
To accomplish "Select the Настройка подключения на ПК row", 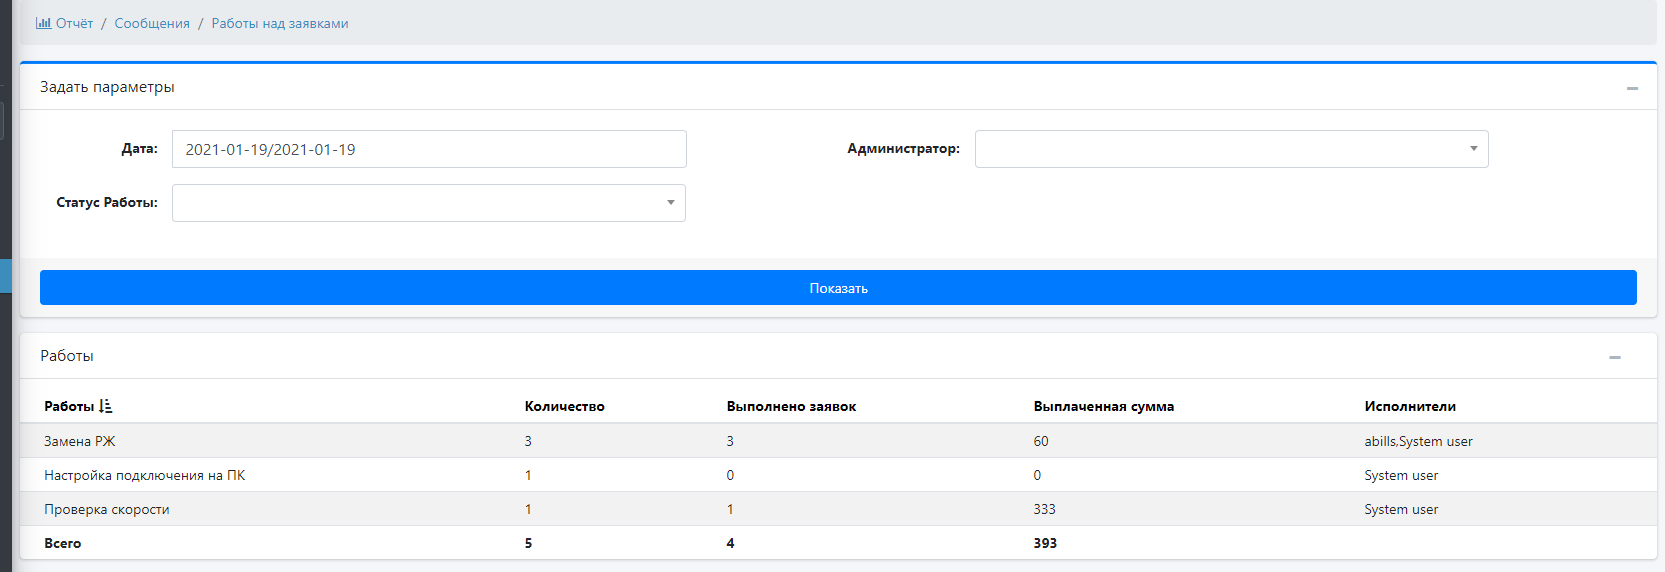I will pyautogui.click(x=144, y=475).
